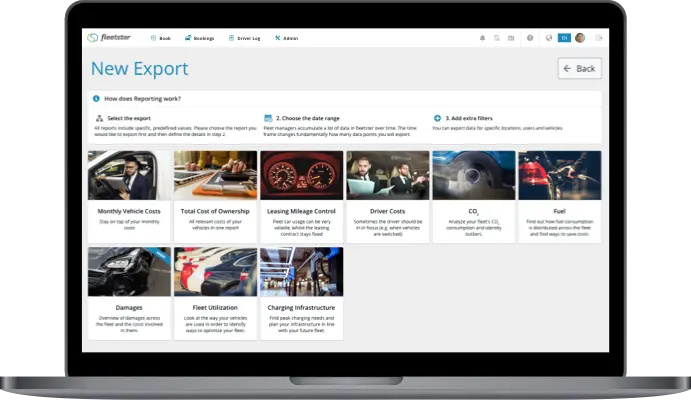Select the Monthly Vehicle Costs thumbnail image

[129, 175]
